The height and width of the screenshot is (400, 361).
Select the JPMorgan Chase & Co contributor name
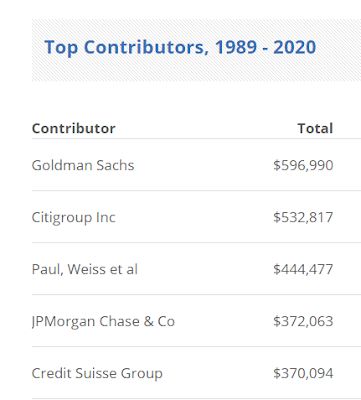[103, 322]
